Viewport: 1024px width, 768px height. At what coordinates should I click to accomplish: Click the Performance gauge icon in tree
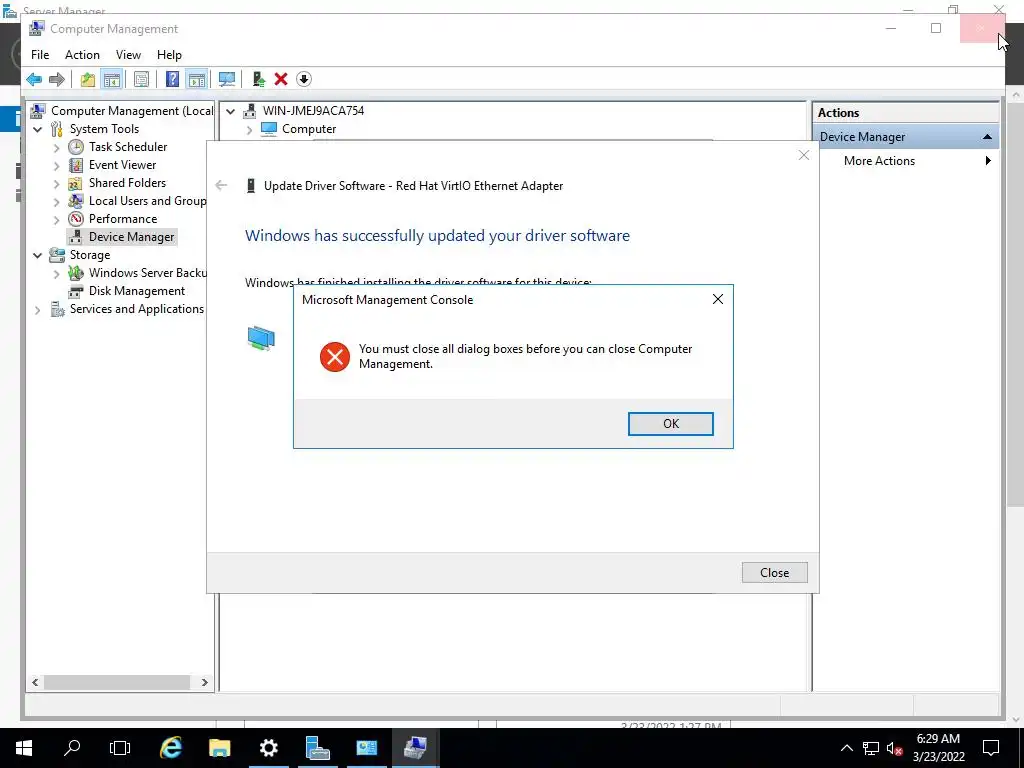pyautogui.click(x=76, y=219)
